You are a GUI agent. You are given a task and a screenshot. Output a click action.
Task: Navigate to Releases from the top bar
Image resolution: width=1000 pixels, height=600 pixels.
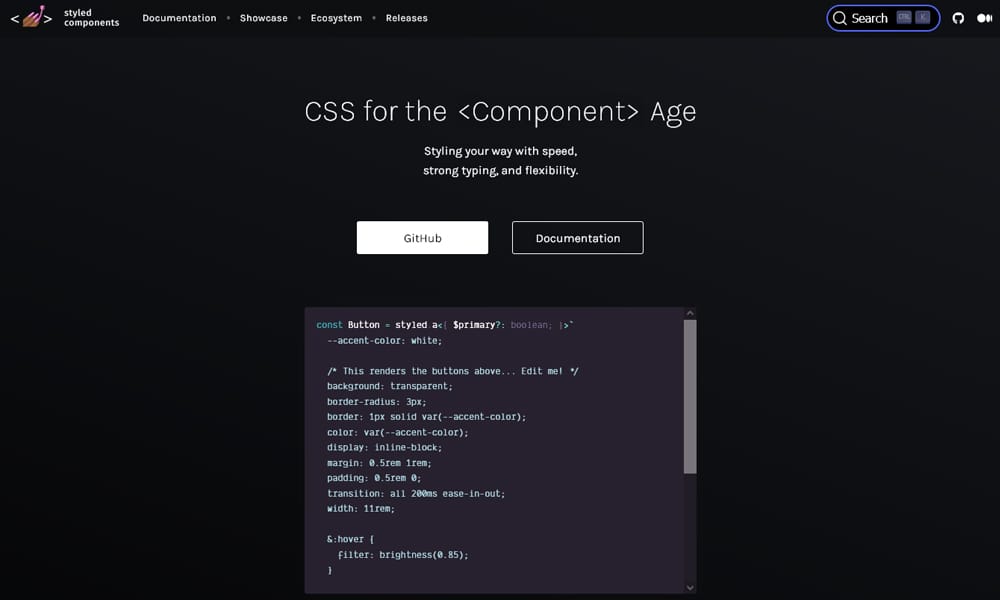coord(406,17)
